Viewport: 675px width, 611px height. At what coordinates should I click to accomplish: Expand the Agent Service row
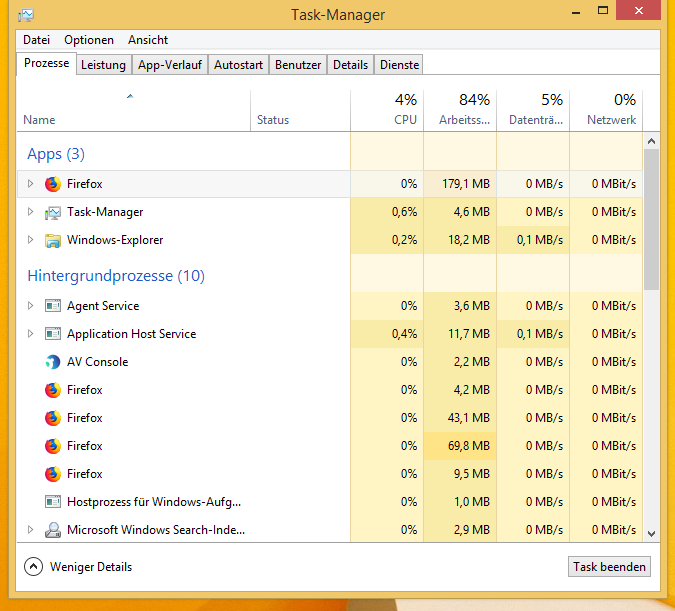(x=30, y=306)
